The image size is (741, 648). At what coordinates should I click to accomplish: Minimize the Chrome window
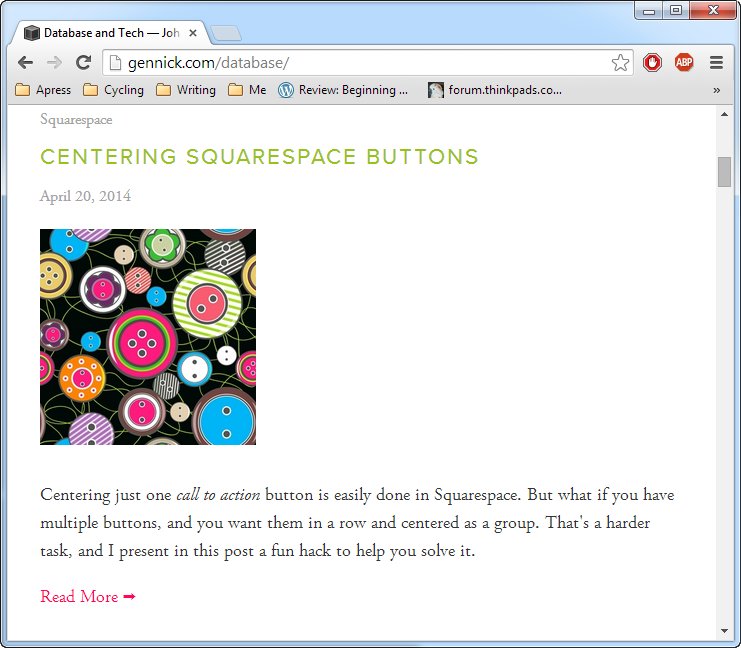pyautogui.click(x=649, y=10)
